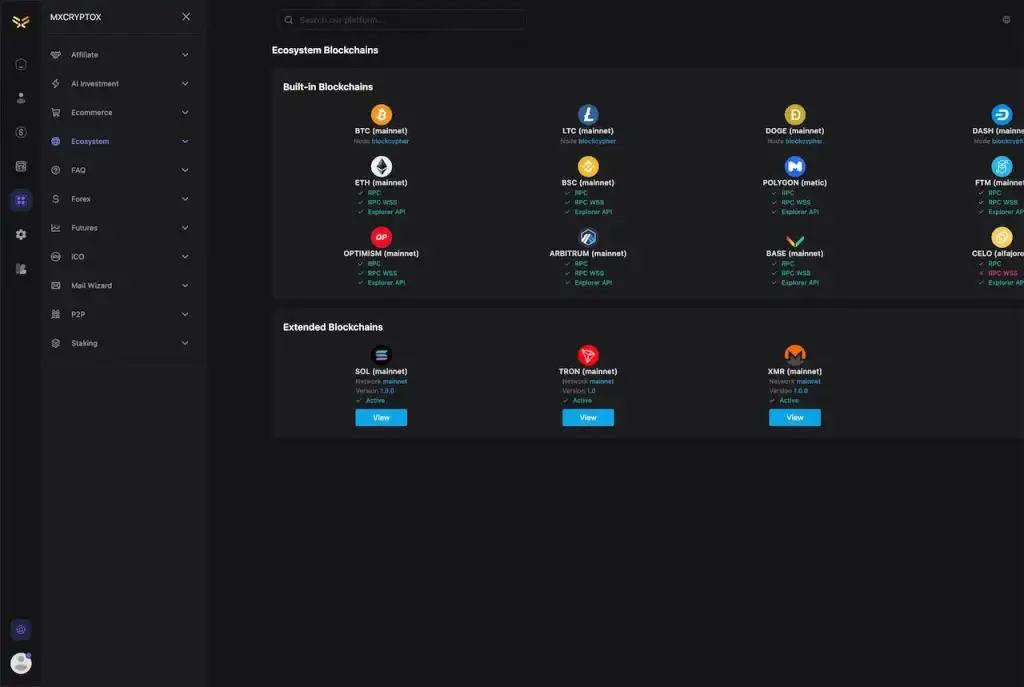1024x687 pixels.
Task: Expand the AI Investment chevron
Action: 185,84
